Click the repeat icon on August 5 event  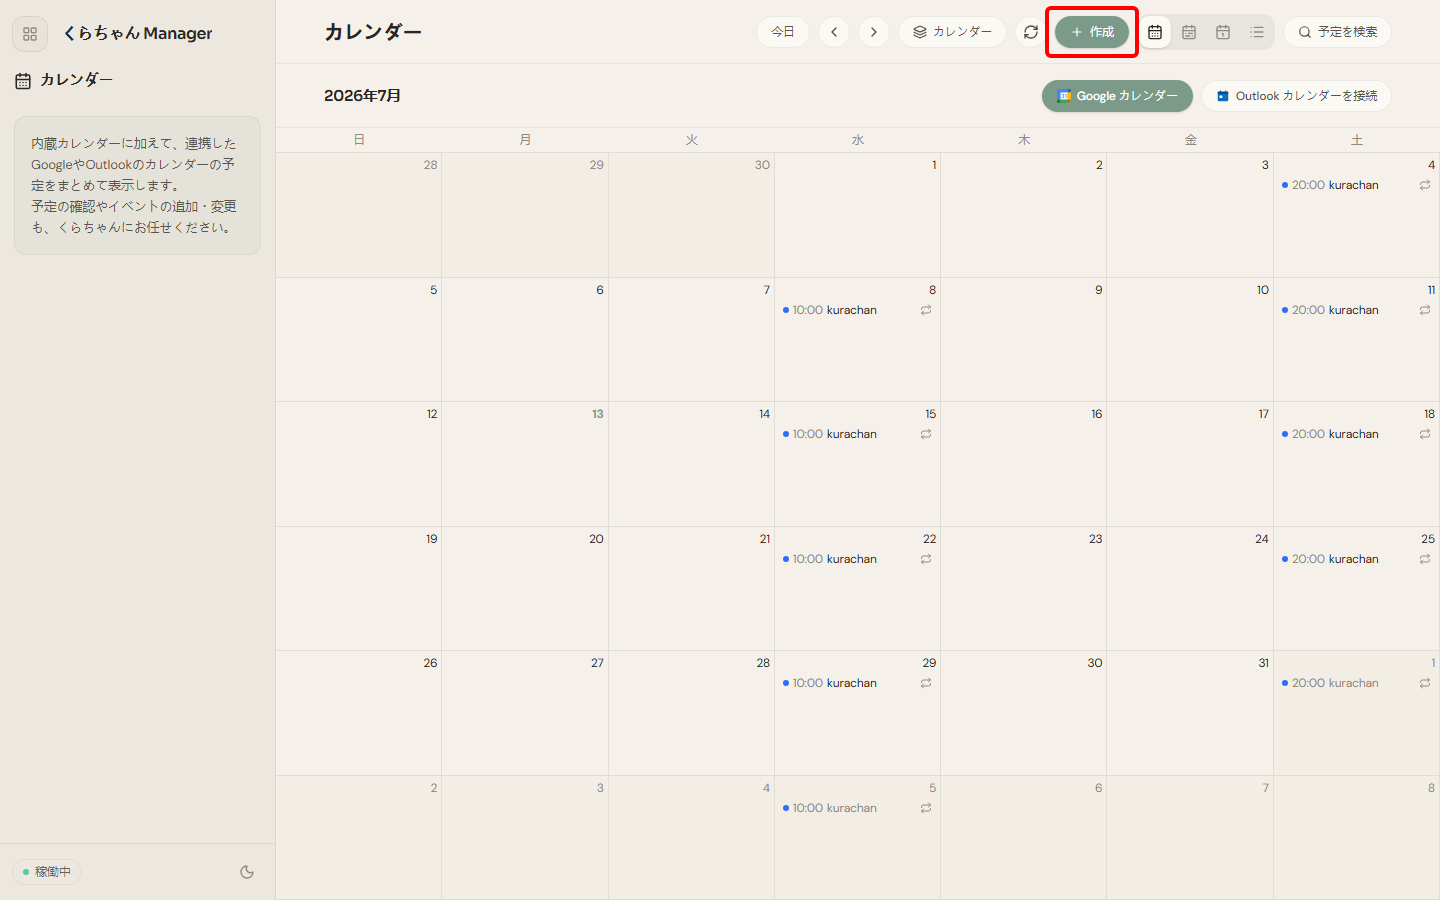coord(926,808)
